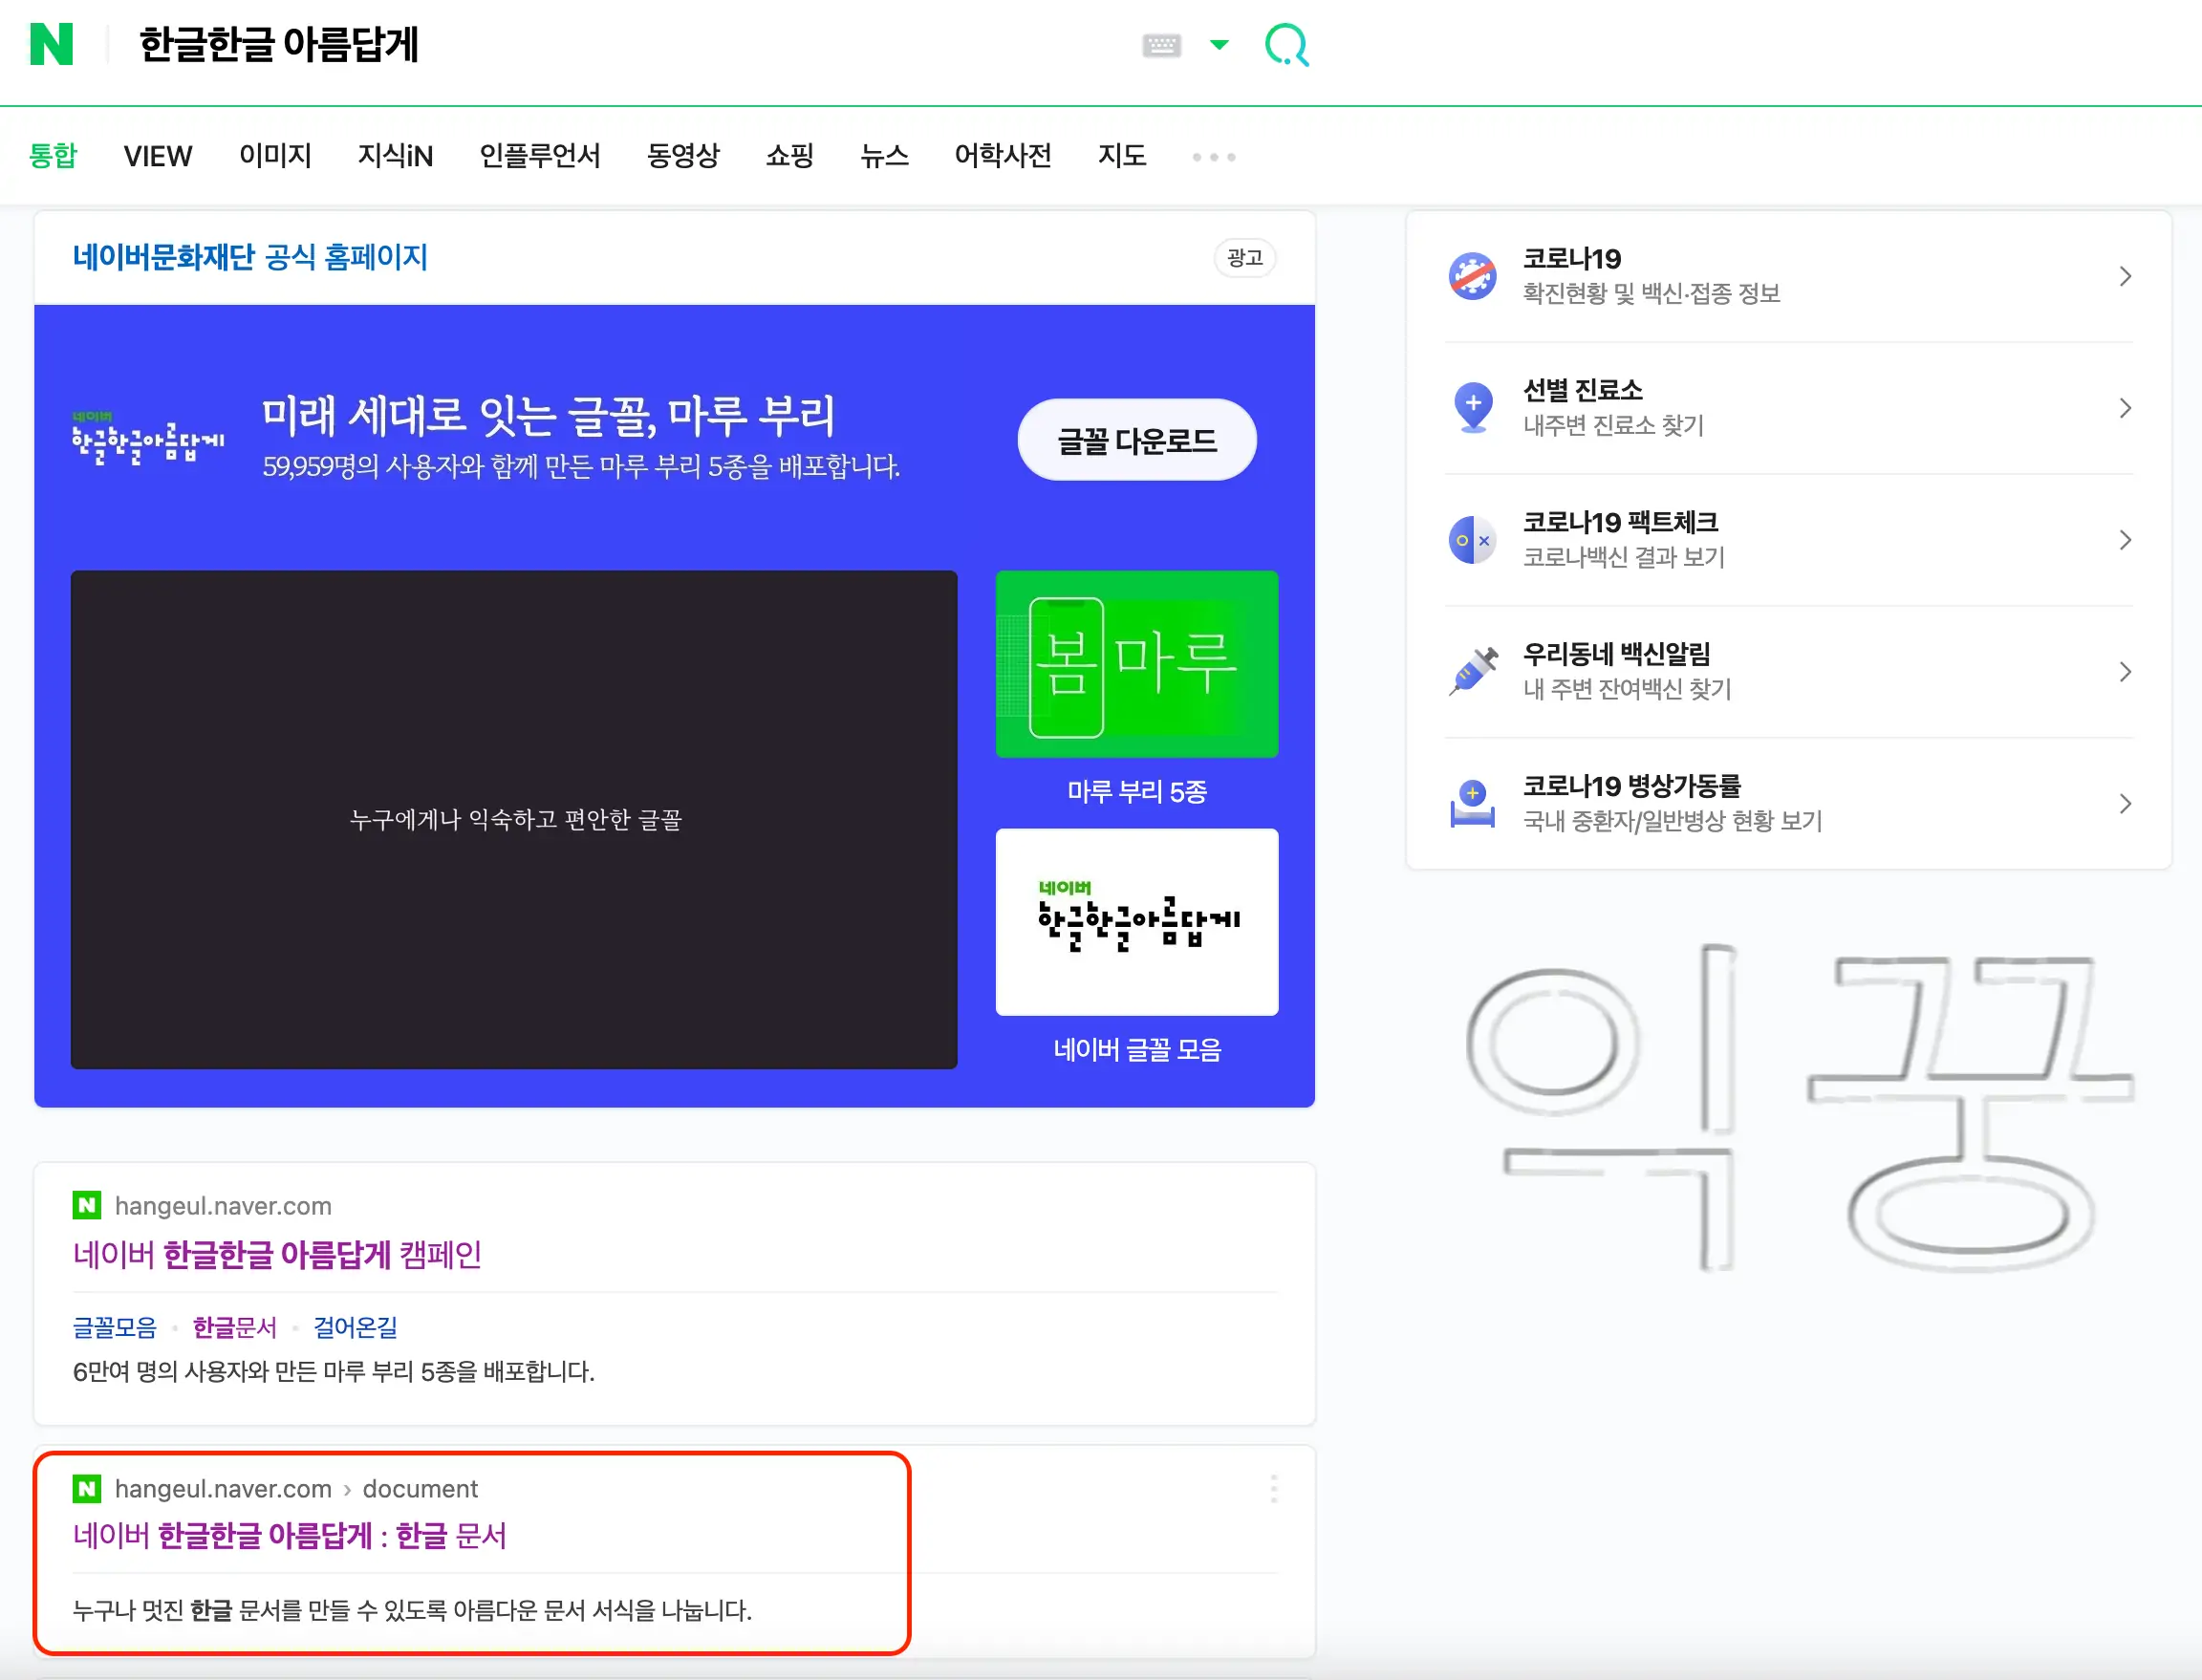Switch to the 이미지 tab
2202x1680 pixels.
click(x=275, y=156)
